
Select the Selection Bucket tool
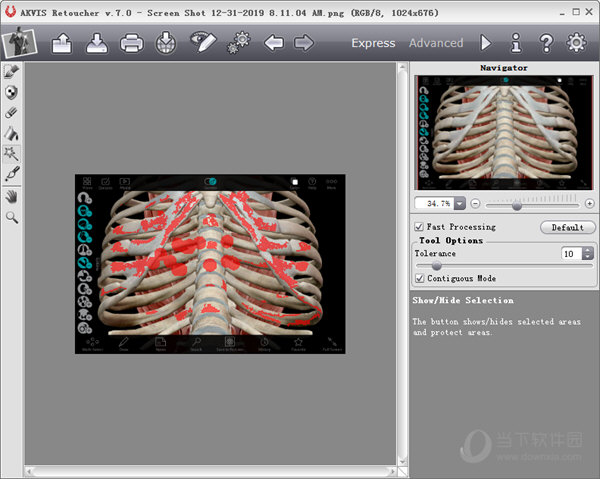11,133
